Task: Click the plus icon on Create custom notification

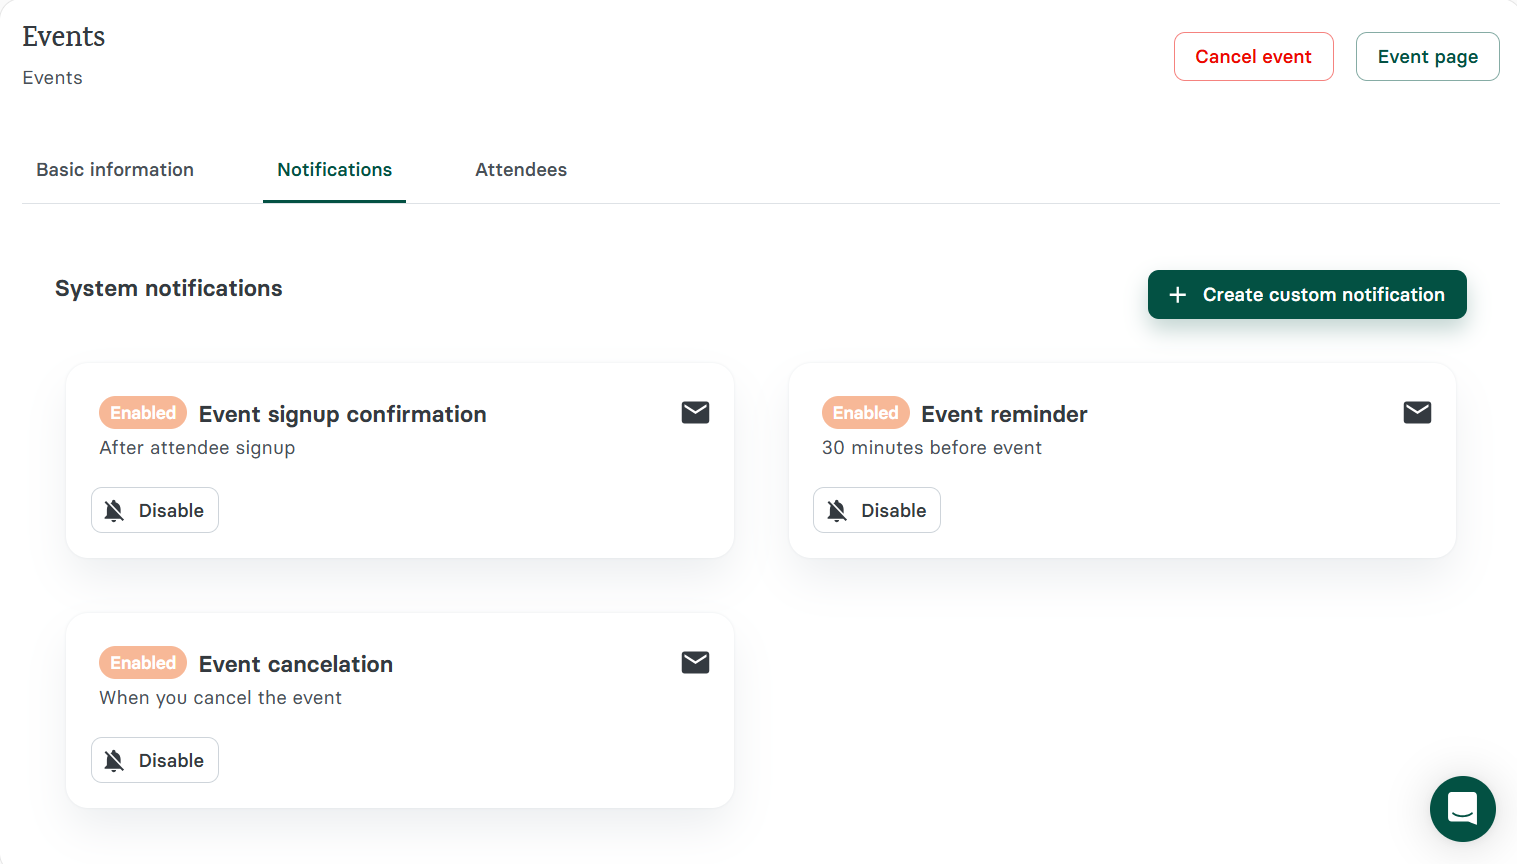Action: tap(1177, 294)
